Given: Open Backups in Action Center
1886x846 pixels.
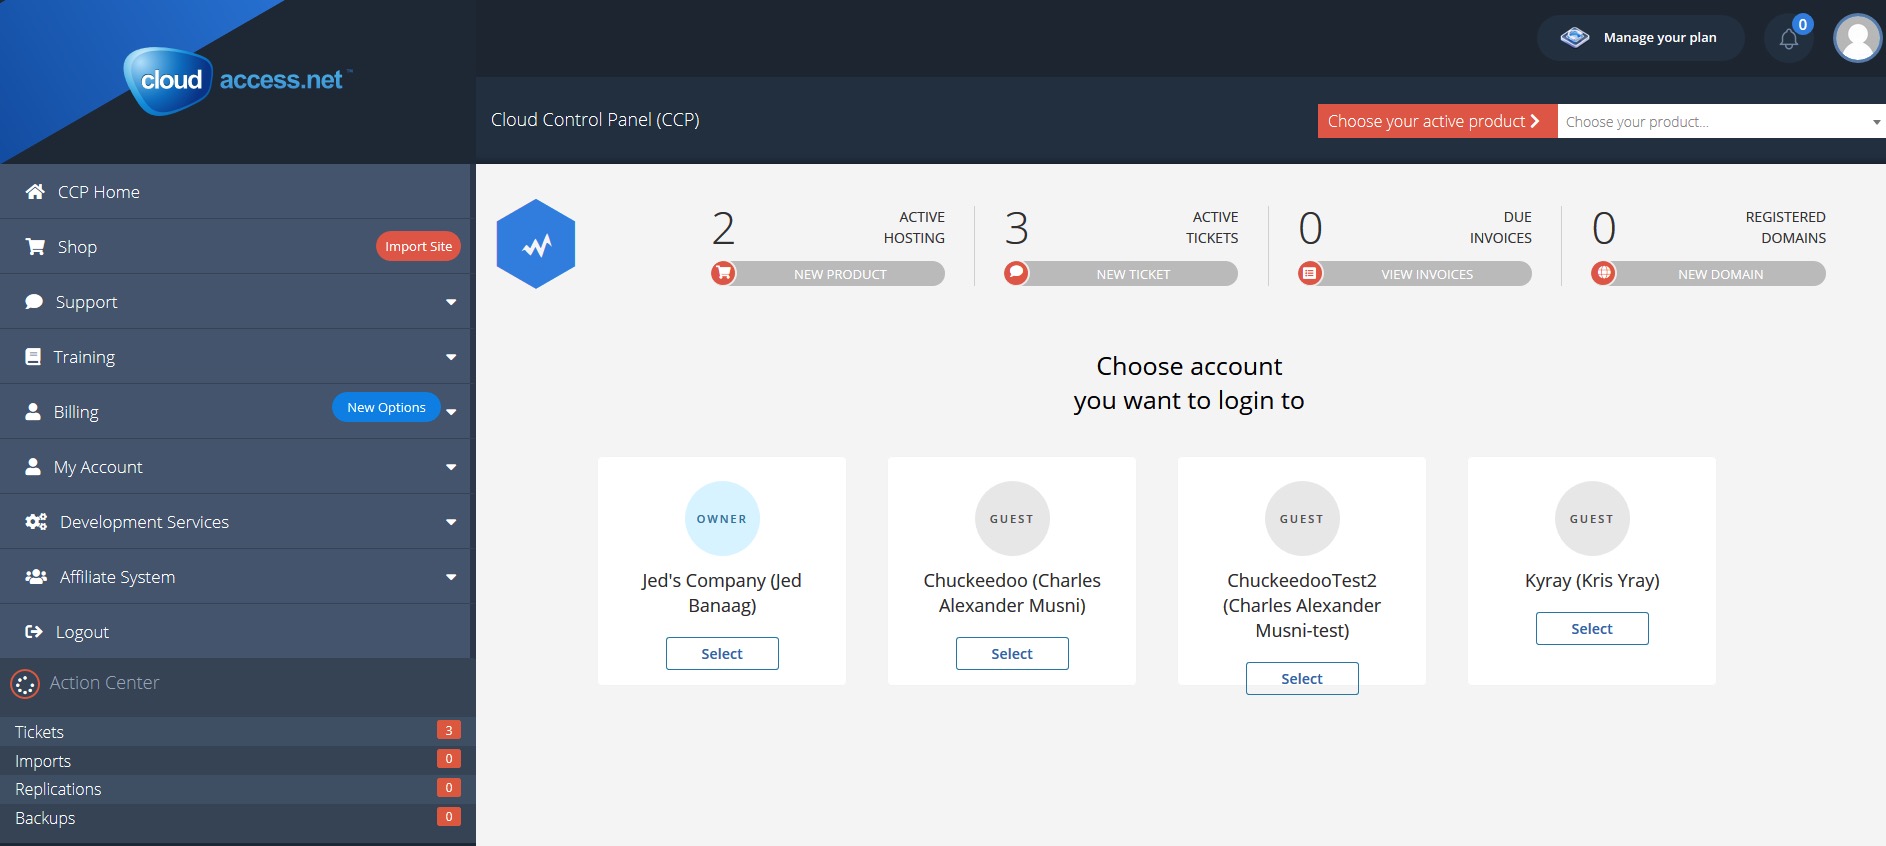Looking at the screenshot, I should point(238,817).
